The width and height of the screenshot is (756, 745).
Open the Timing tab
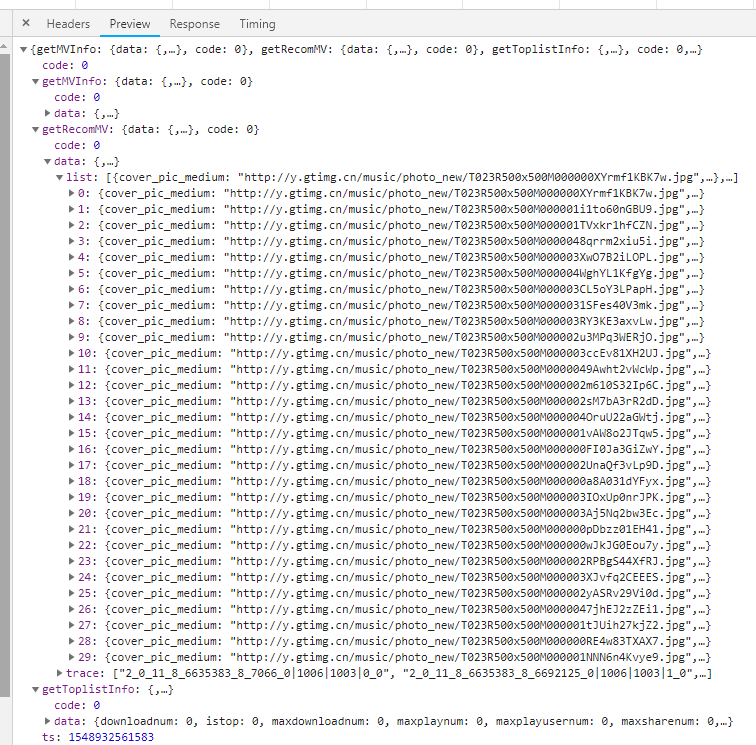tap(257, 24)
